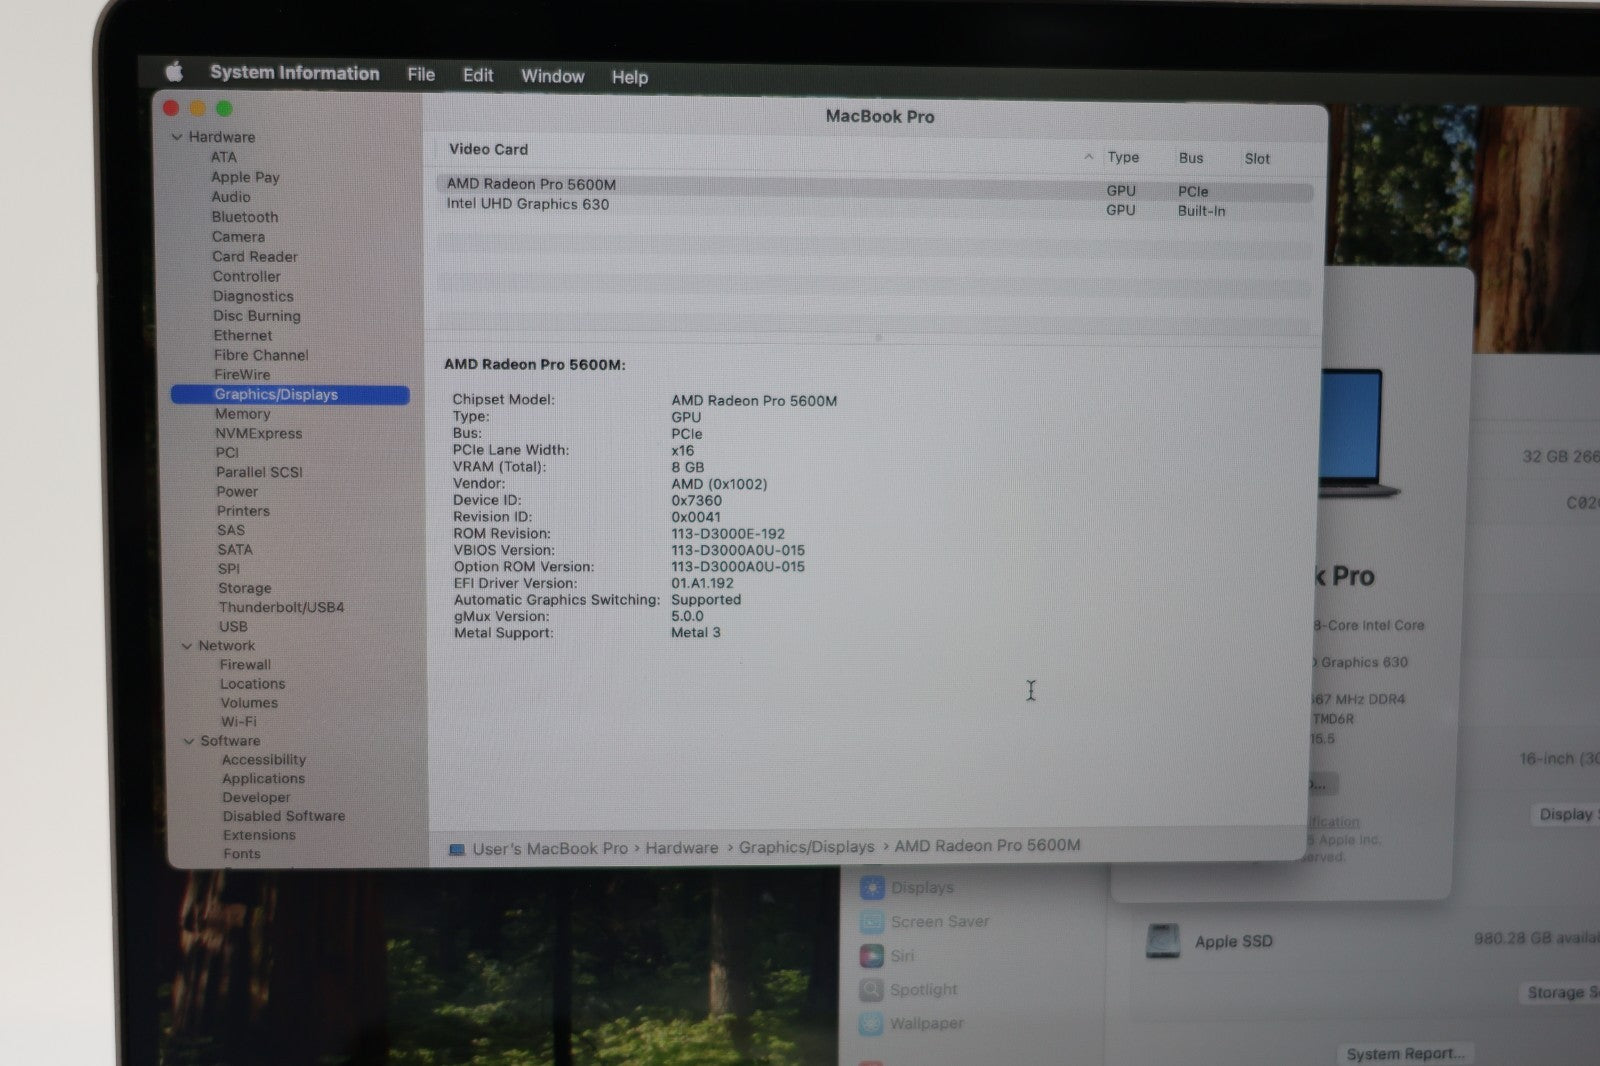
Task: Select USB in the sidebar
Action: click(x=233, y=627)
